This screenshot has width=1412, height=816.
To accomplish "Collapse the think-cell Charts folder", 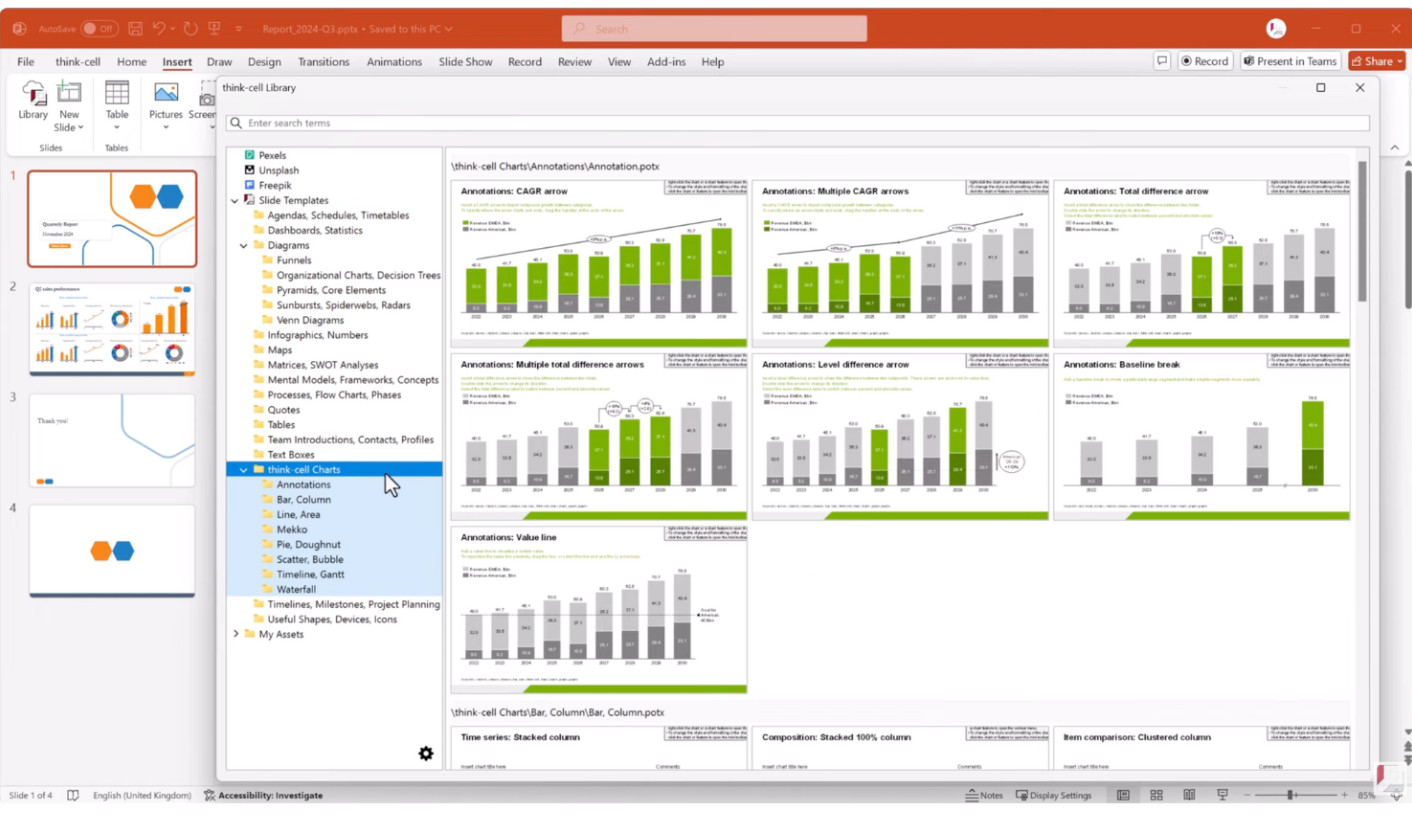I will [244, 470].
